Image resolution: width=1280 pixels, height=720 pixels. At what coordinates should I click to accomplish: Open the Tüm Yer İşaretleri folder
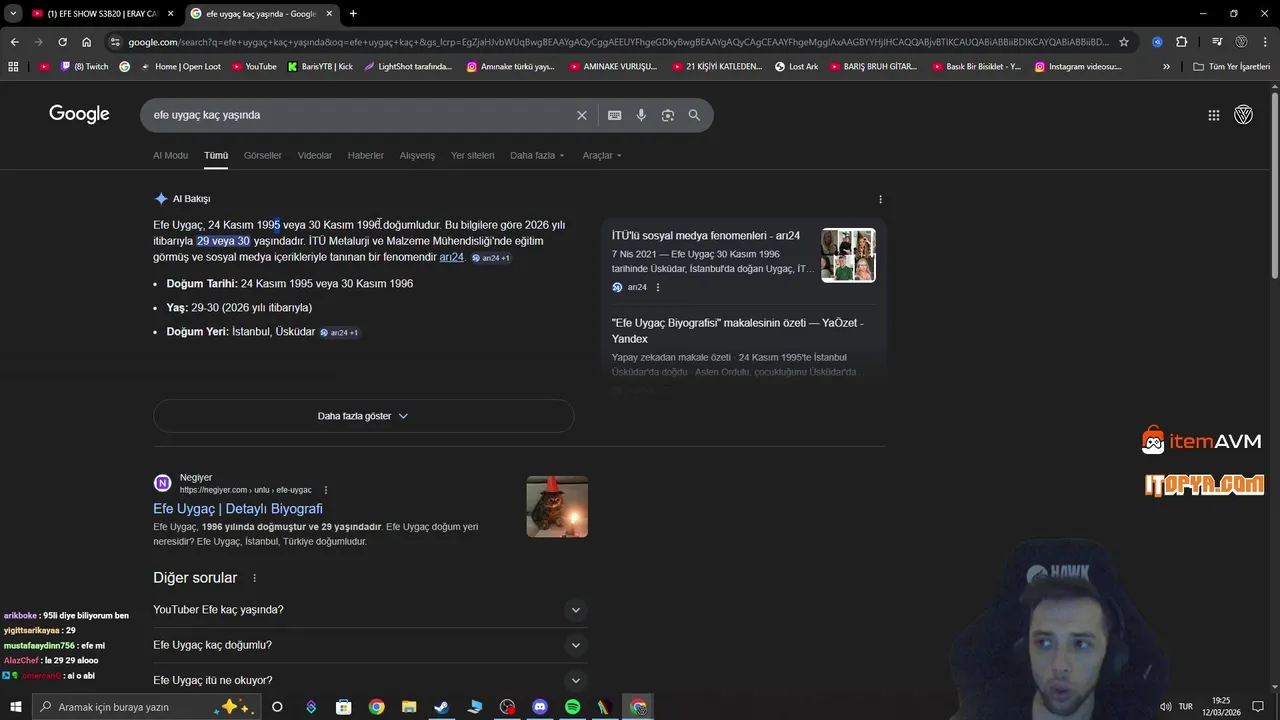click(x=1232, y=66)
